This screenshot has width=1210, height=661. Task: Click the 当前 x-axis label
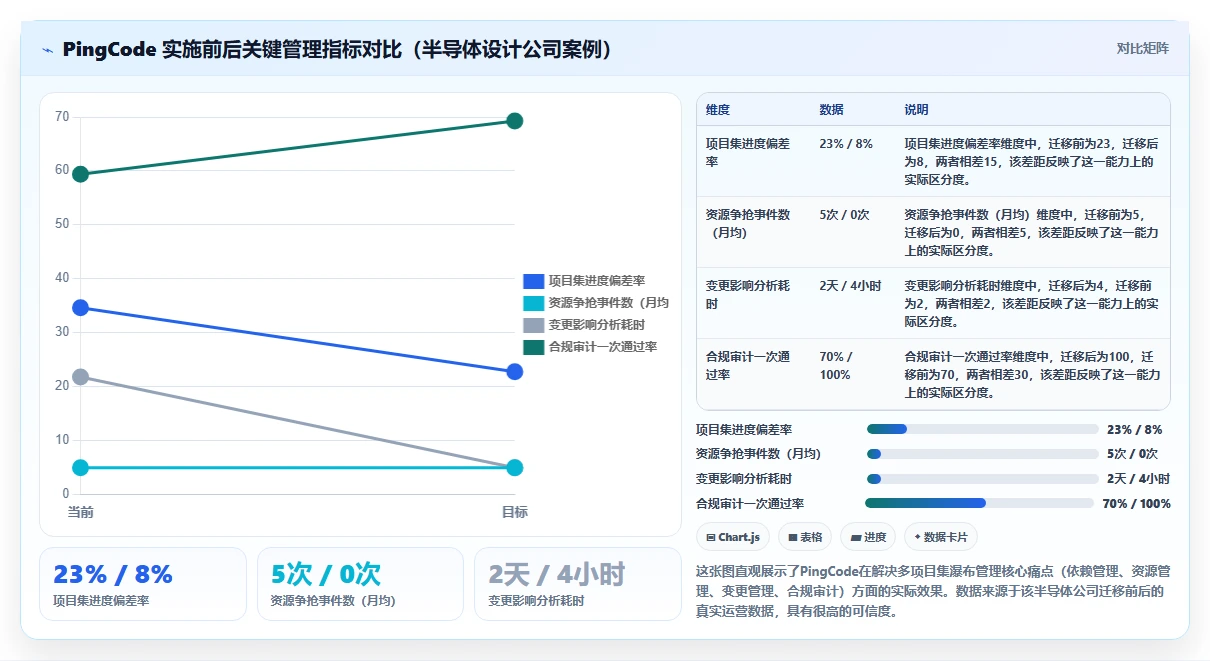81,512
